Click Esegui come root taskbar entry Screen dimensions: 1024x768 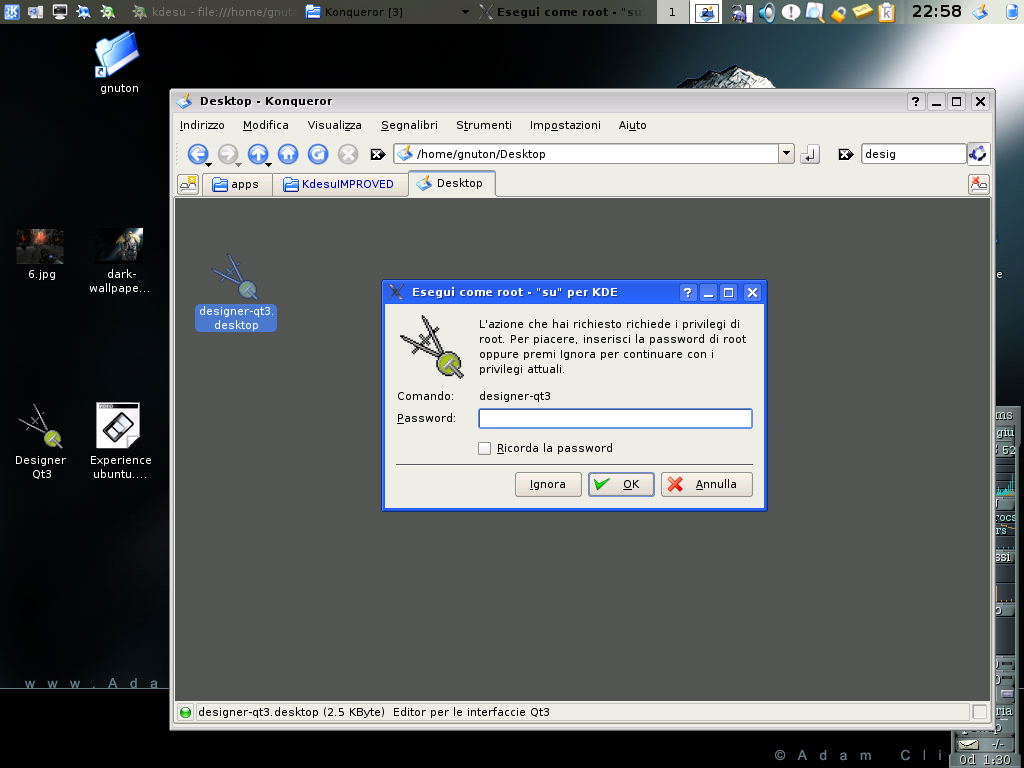click(562, 12)
